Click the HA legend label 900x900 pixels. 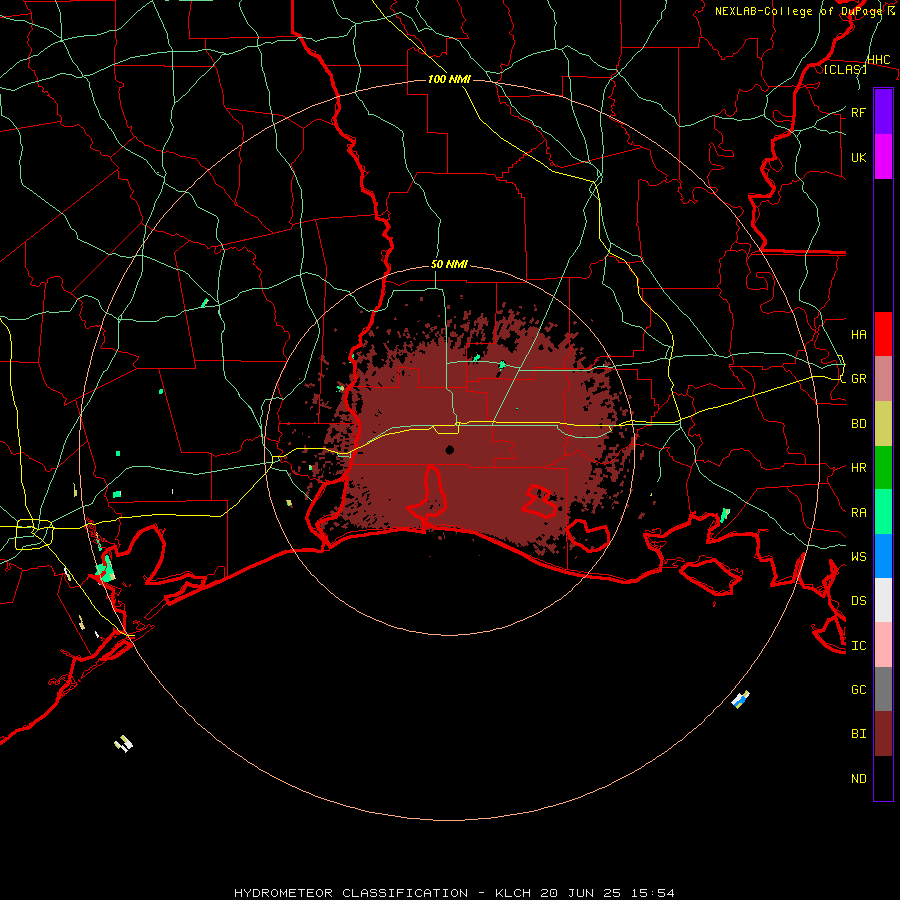tap(858, 334)
